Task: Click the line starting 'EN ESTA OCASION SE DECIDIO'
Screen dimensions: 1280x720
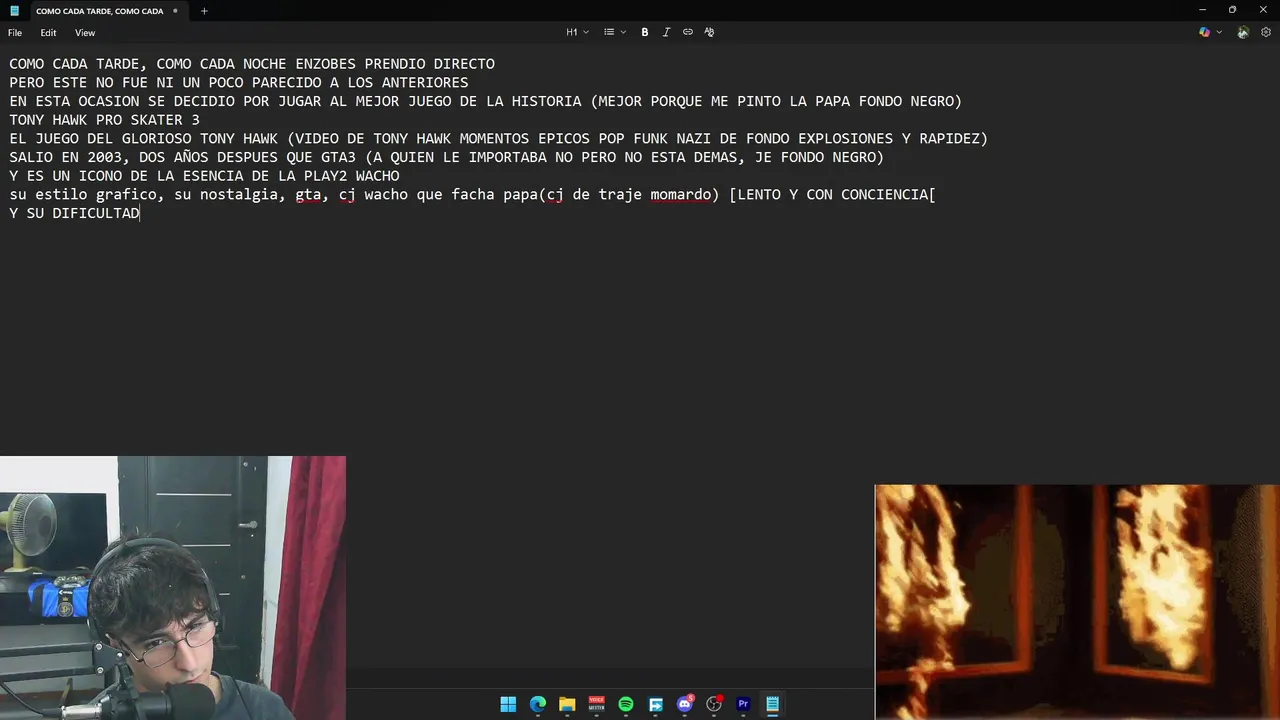Action: pyautogui.click(x=486, y=102)
